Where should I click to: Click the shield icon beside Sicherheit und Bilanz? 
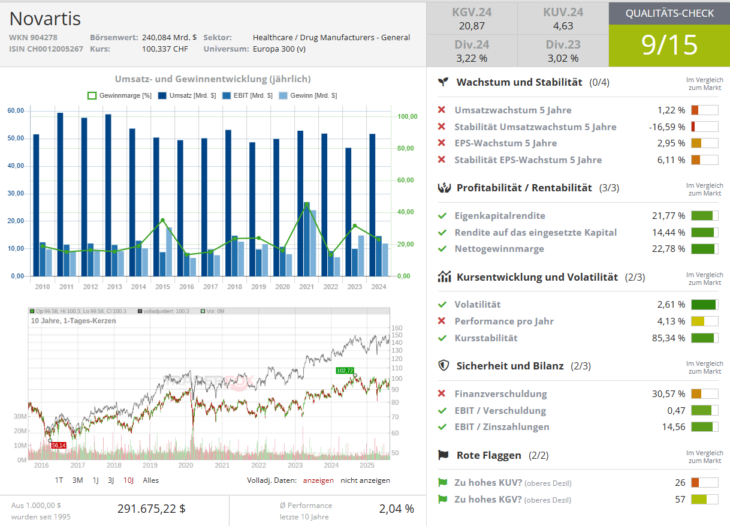point(444,366)
